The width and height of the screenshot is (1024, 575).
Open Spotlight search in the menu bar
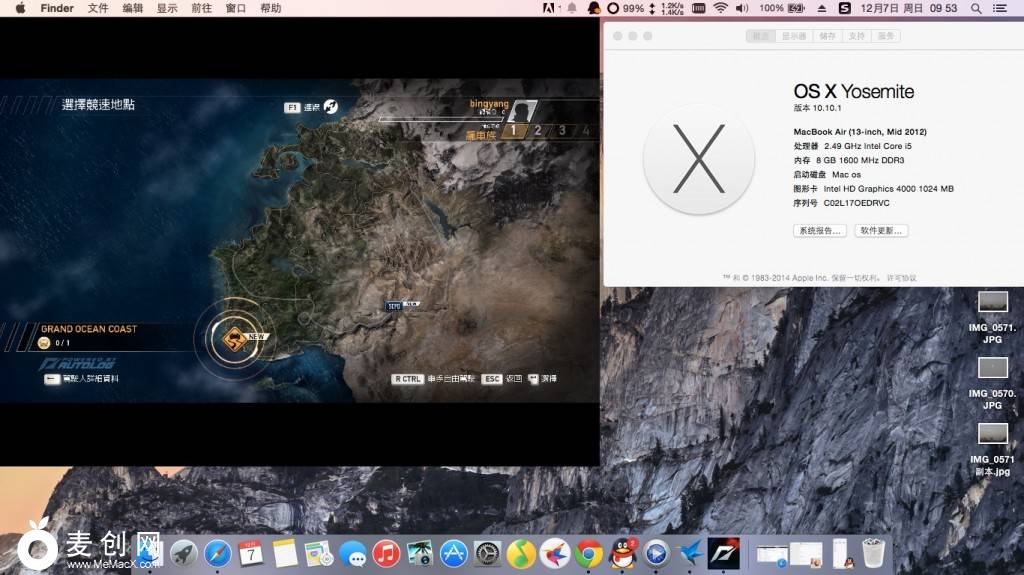click(x=974, y=8)
